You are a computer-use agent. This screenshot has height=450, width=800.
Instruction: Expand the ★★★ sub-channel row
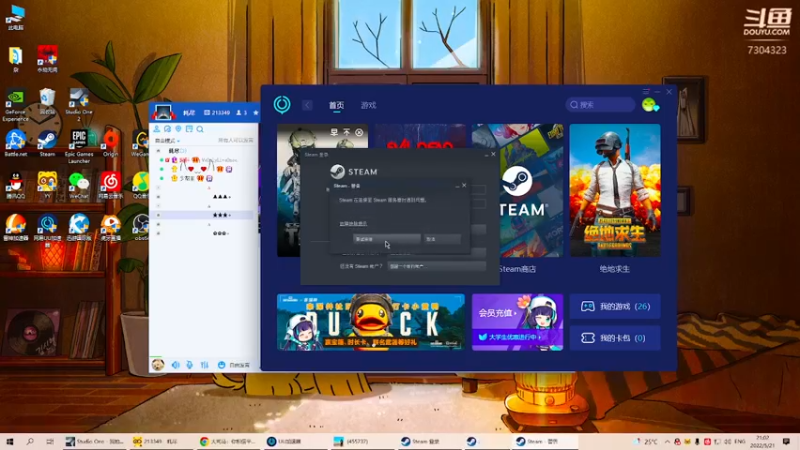tap(158, 215)
